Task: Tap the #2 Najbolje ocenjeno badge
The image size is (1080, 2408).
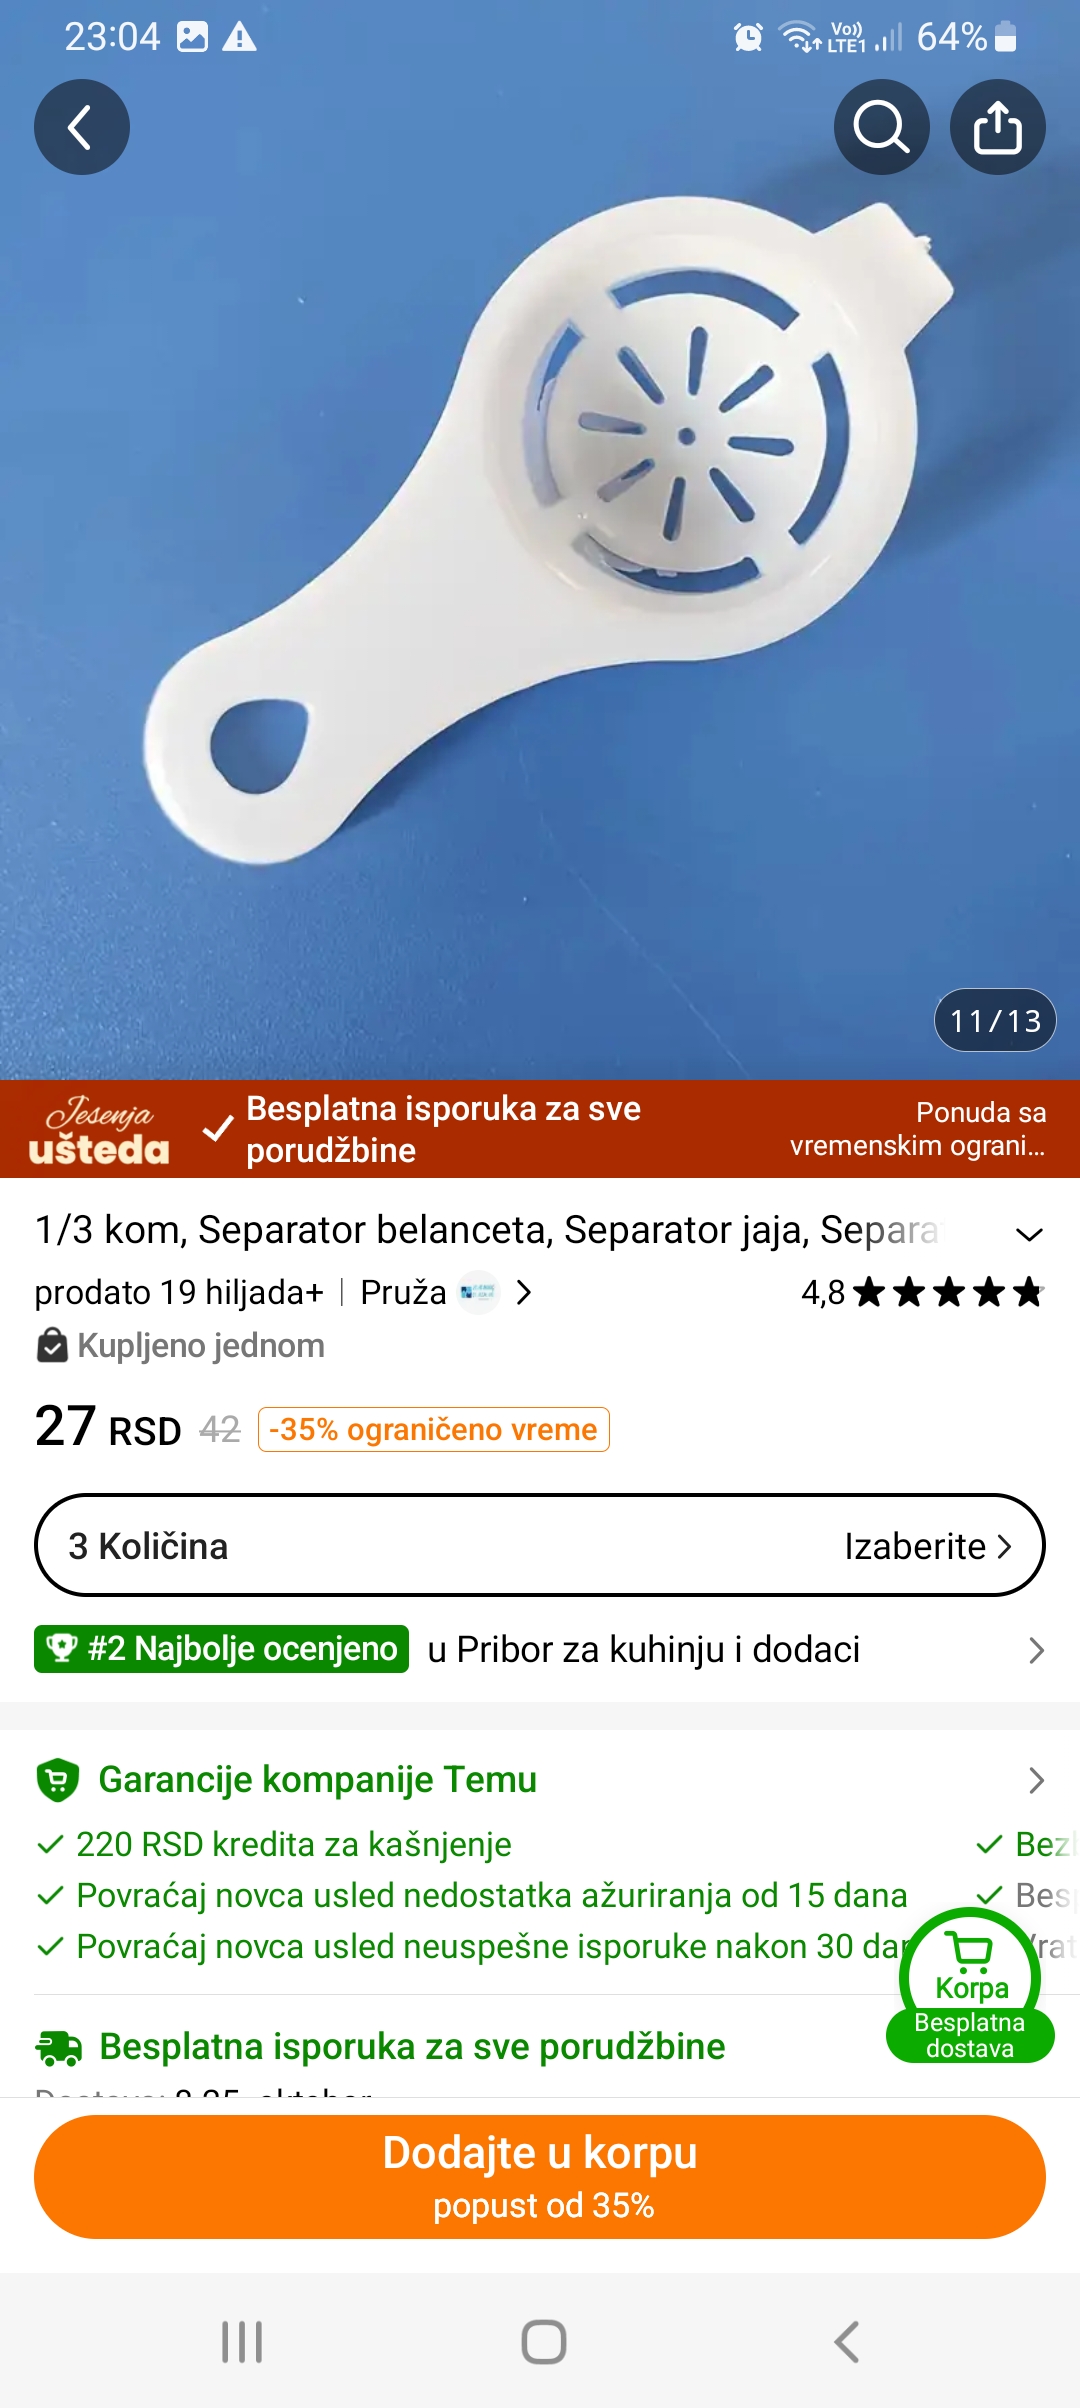Action: 221,1649
